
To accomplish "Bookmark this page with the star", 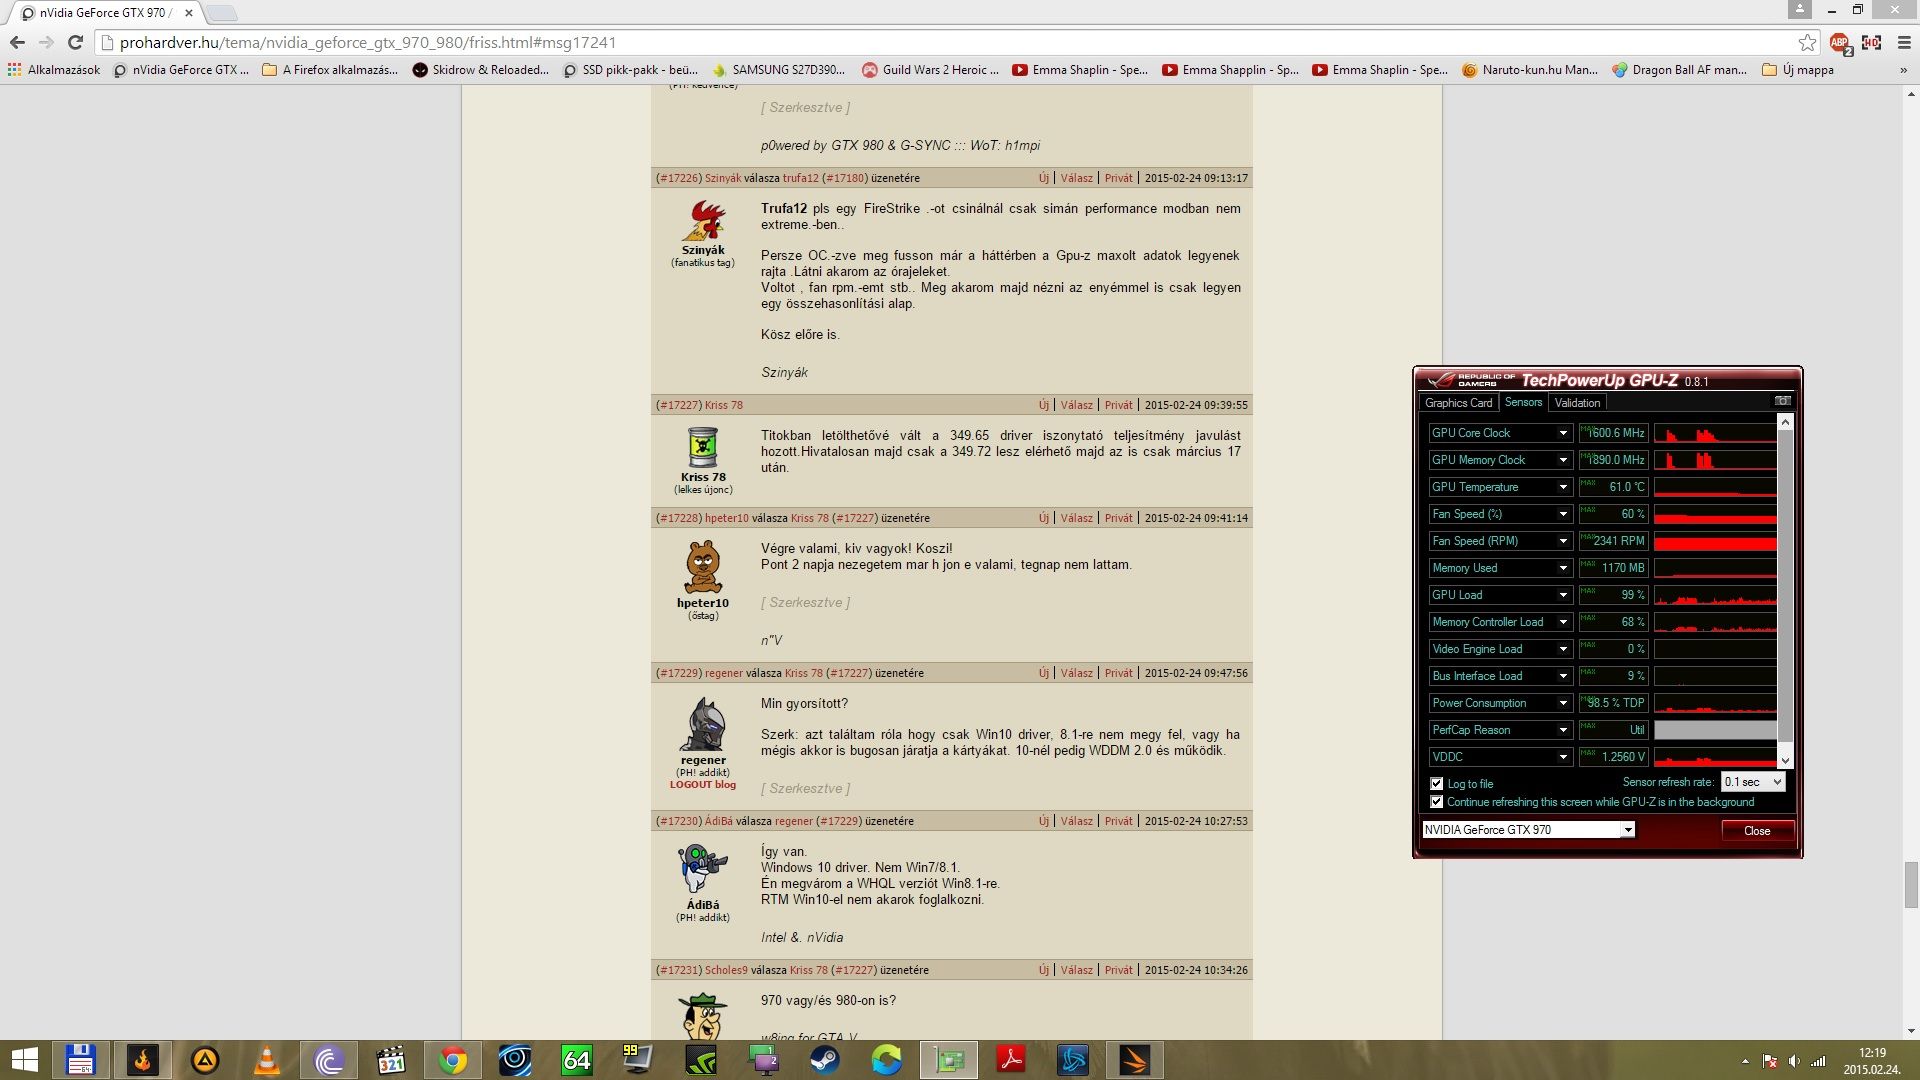I will (1807, 42).
